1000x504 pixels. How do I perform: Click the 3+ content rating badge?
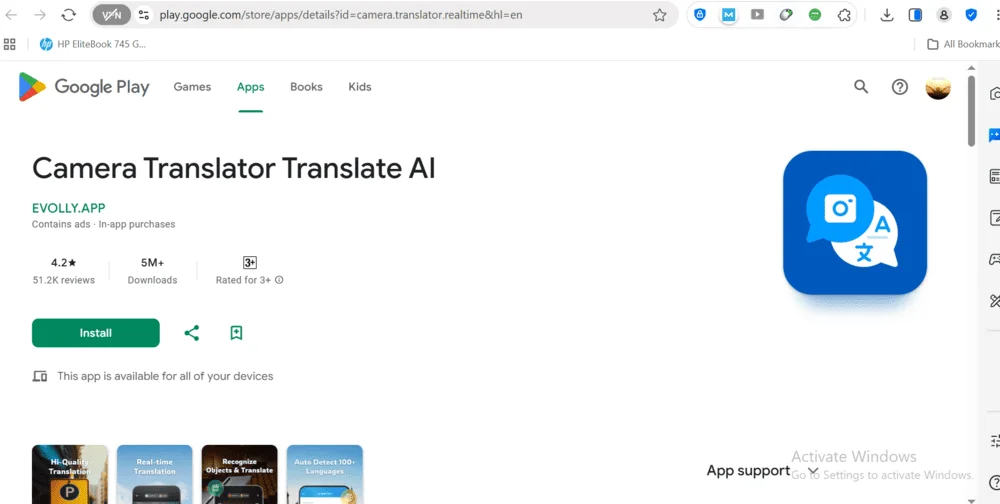[x=250, y=262]
